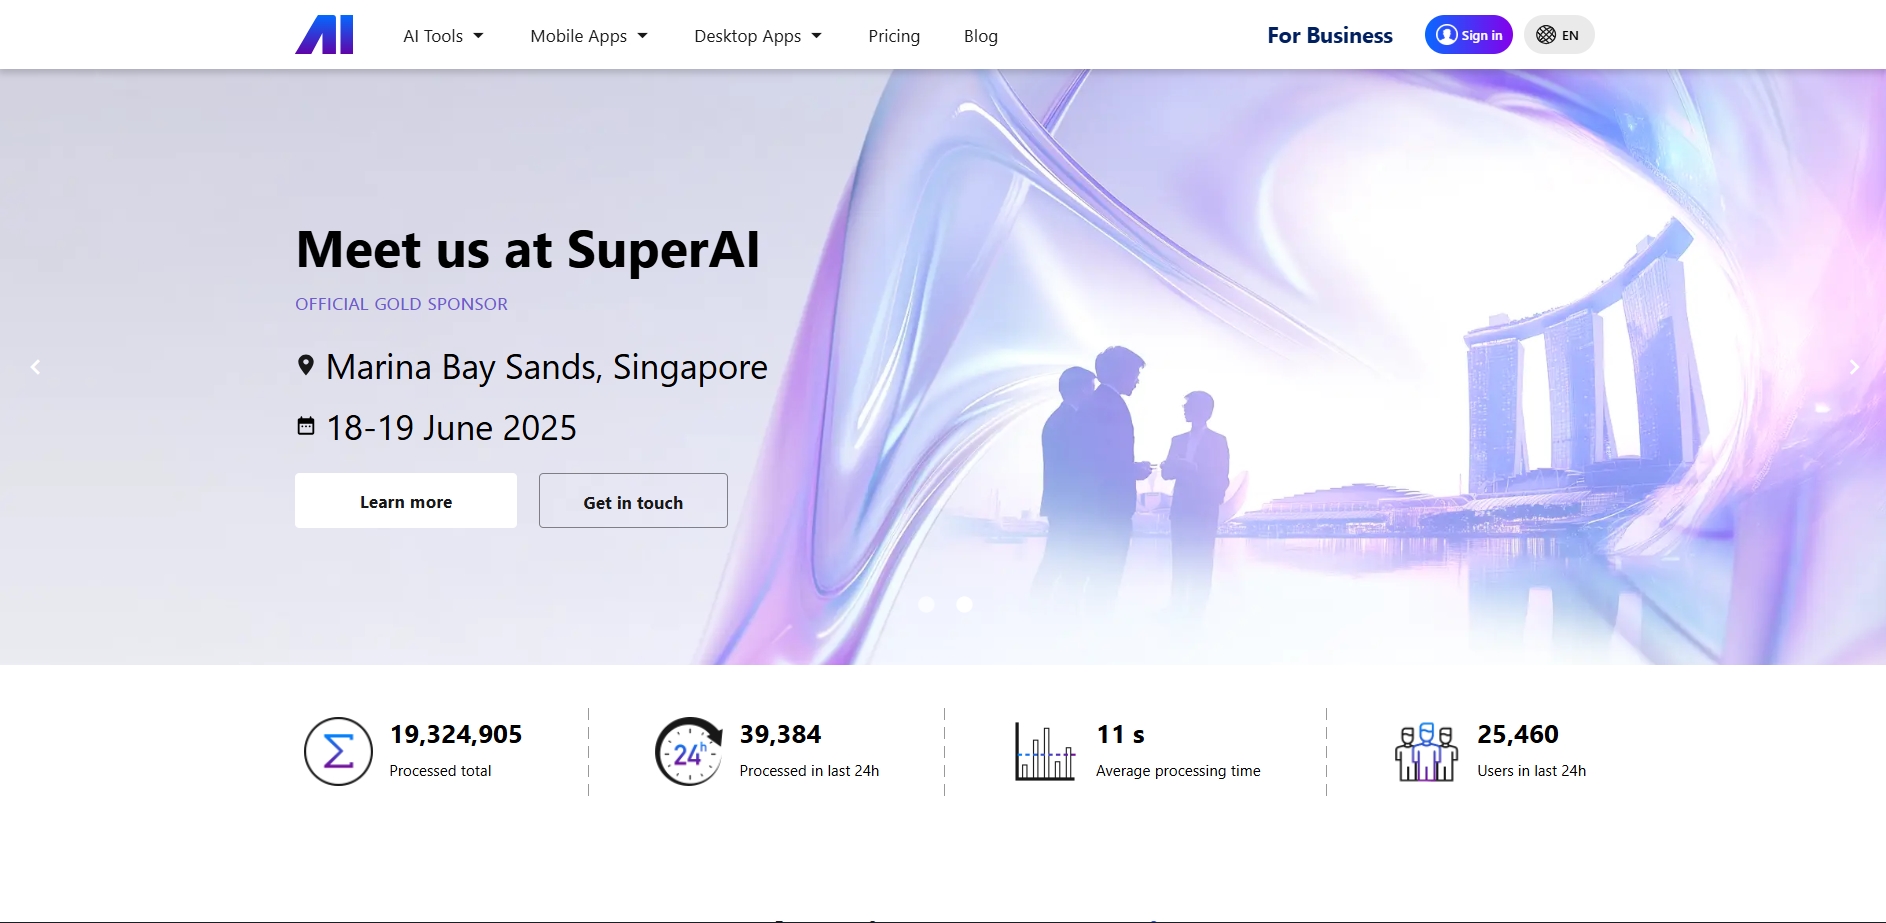
Task: Advance to the next carousel slide
Action: point(1854,367)
